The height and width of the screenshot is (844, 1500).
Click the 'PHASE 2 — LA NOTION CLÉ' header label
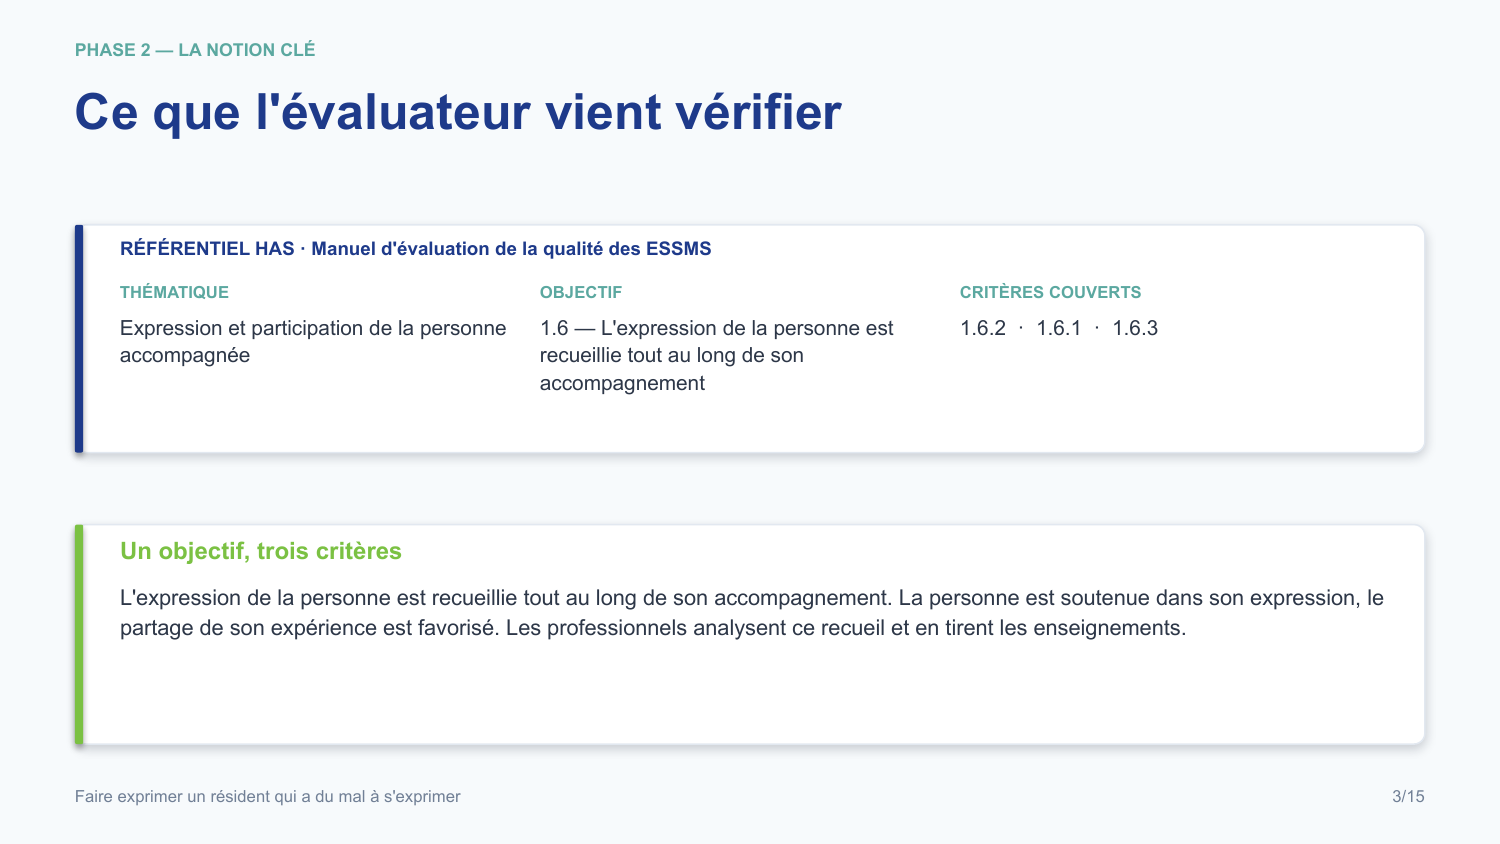pyautogui.click(x=195, y=50)
